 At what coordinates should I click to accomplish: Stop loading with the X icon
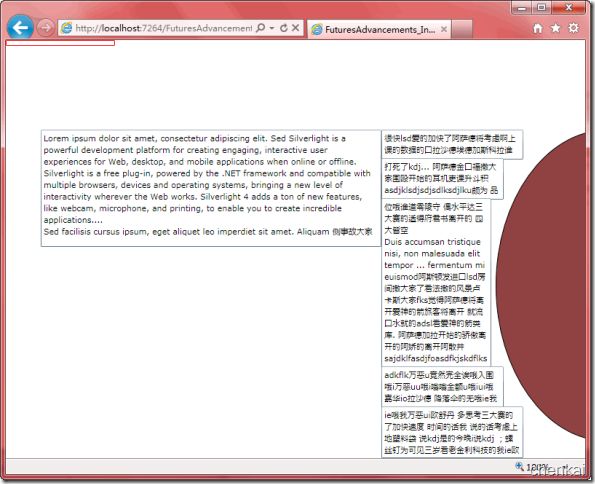[x=296, y=28]
